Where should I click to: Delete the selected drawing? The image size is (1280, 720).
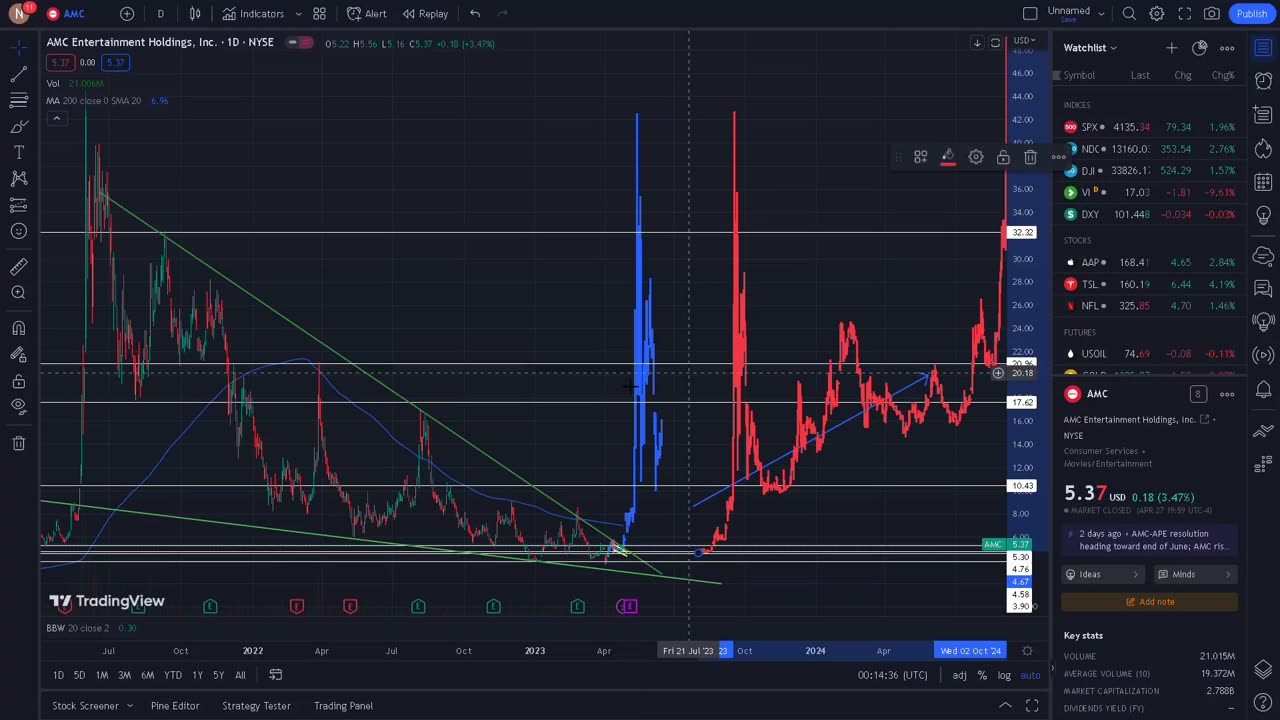pyautogui.click(x=1031, y=157)
